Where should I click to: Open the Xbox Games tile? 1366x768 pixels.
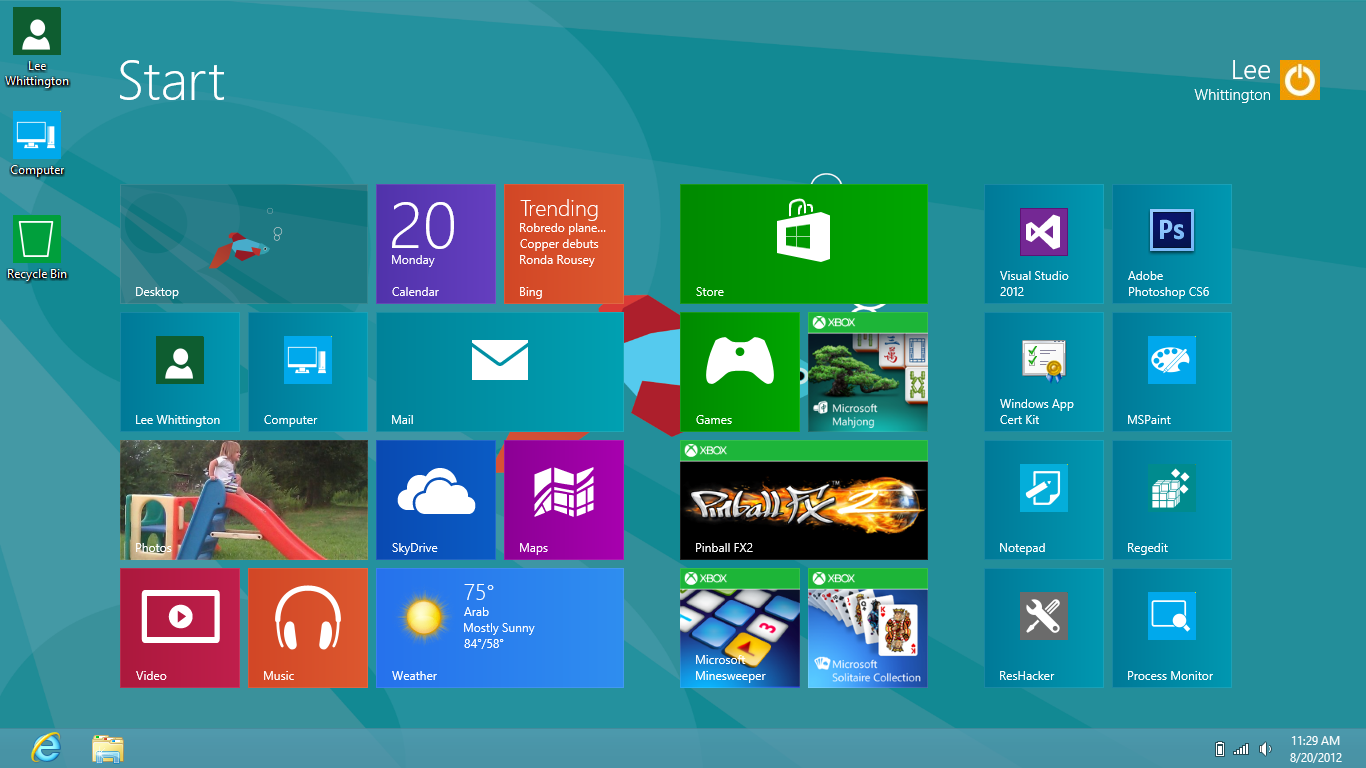click(739, 371)
